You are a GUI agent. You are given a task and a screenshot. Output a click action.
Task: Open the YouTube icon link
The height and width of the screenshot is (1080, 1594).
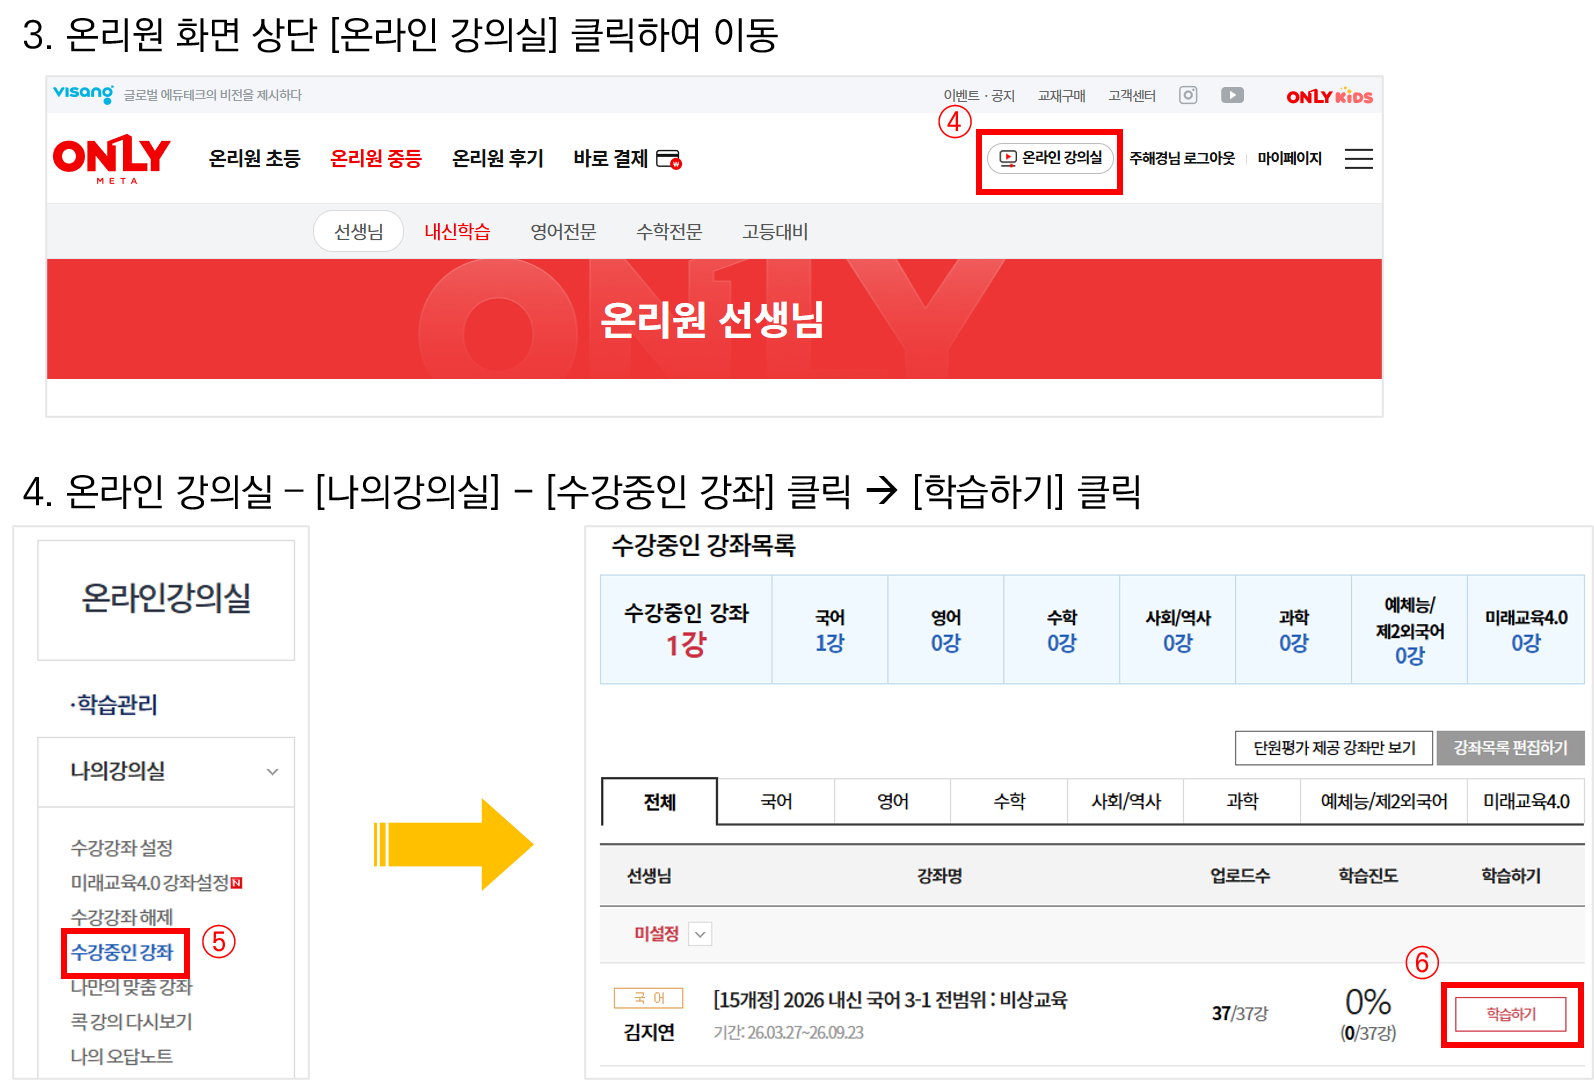coord(1232,95)
